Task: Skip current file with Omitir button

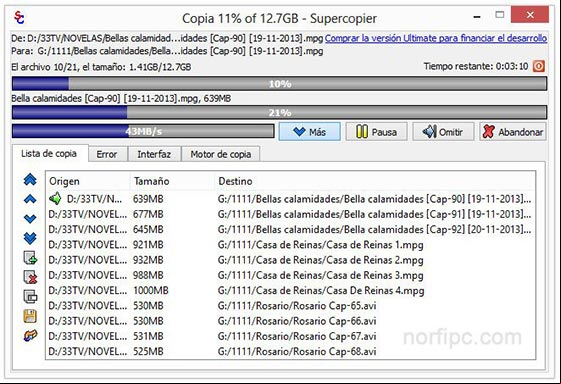Action: point(443,132)
